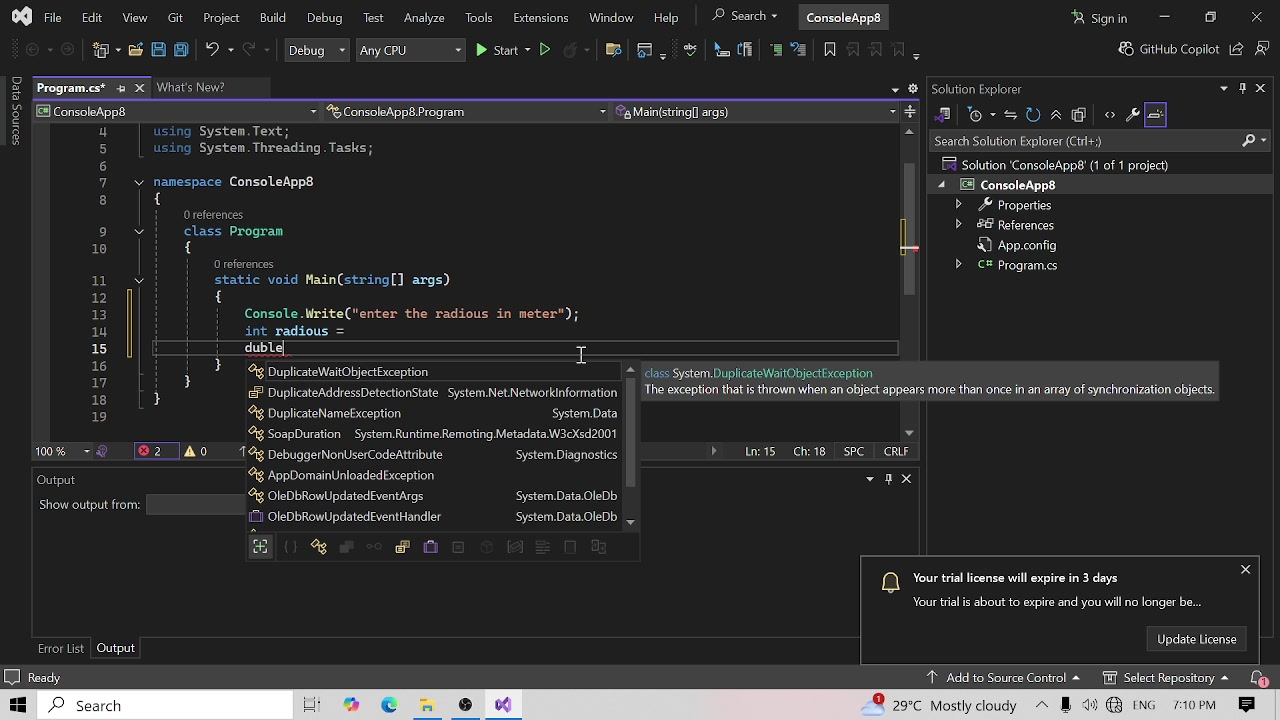Image resolution: width=1280 pixels, height=720 pixels.
Task: Open Solution Explorer Properties wrench icon
Action: [1132, 115]
